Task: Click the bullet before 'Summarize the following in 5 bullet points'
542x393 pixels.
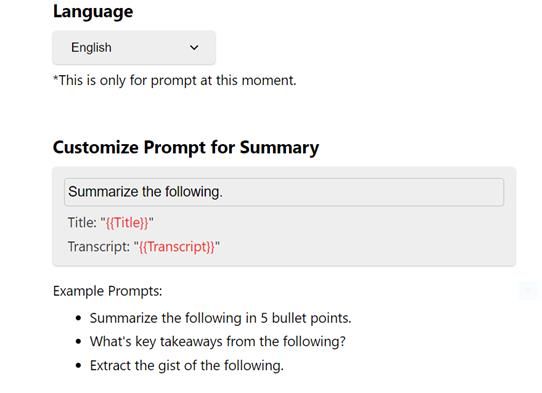Action: click(78, 318)
